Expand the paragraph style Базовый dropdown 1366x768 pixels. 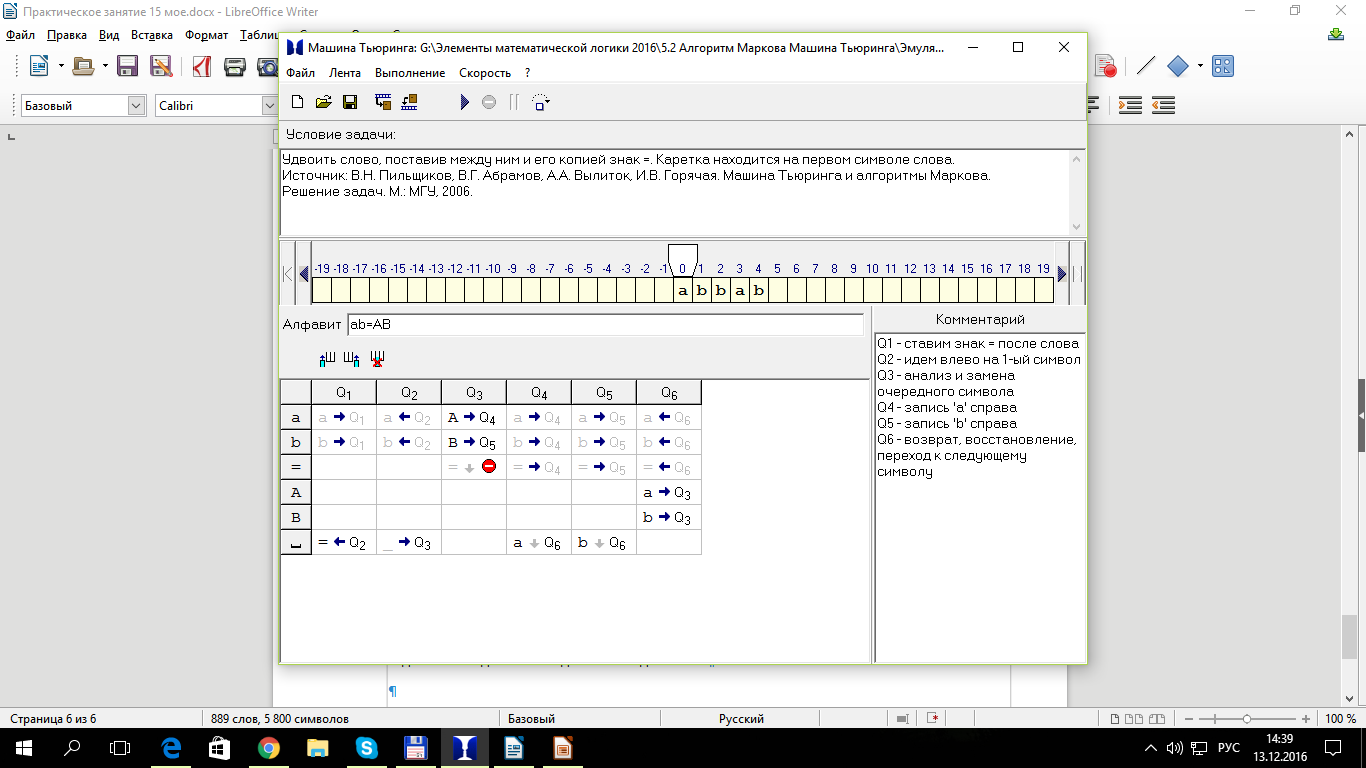click(x=137, y=106)
